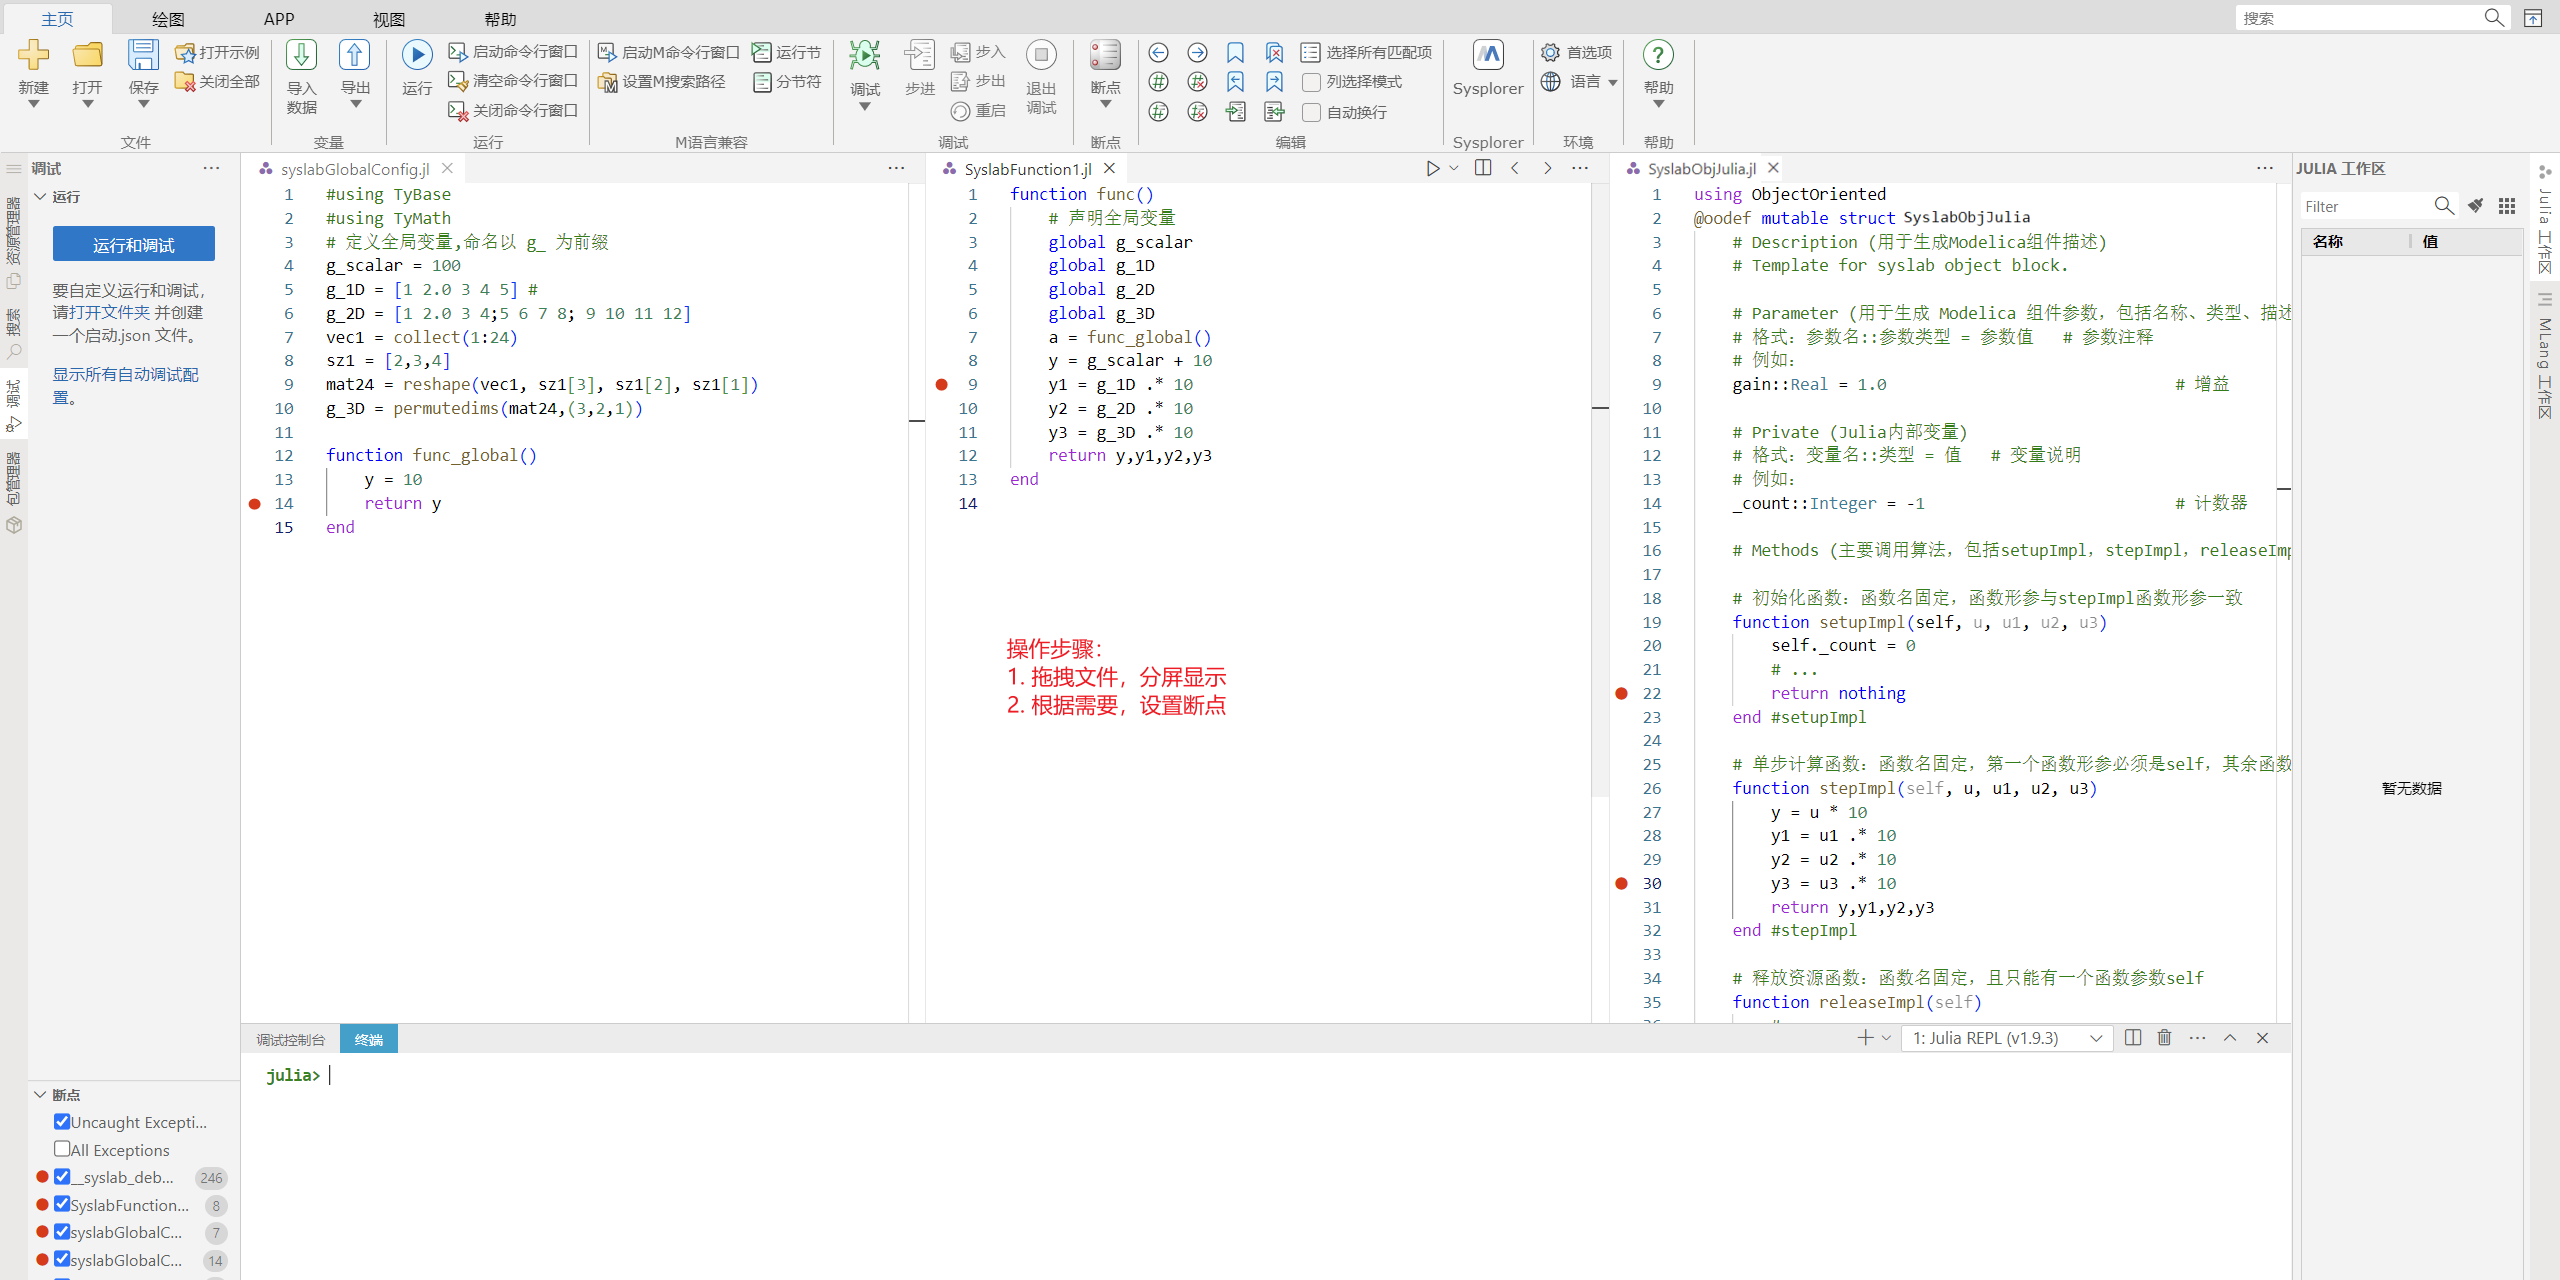Click the 导出 export icon
The height and width of the screenshot is (1280, 2560).
pyautogui.click(x=355, y=56)
